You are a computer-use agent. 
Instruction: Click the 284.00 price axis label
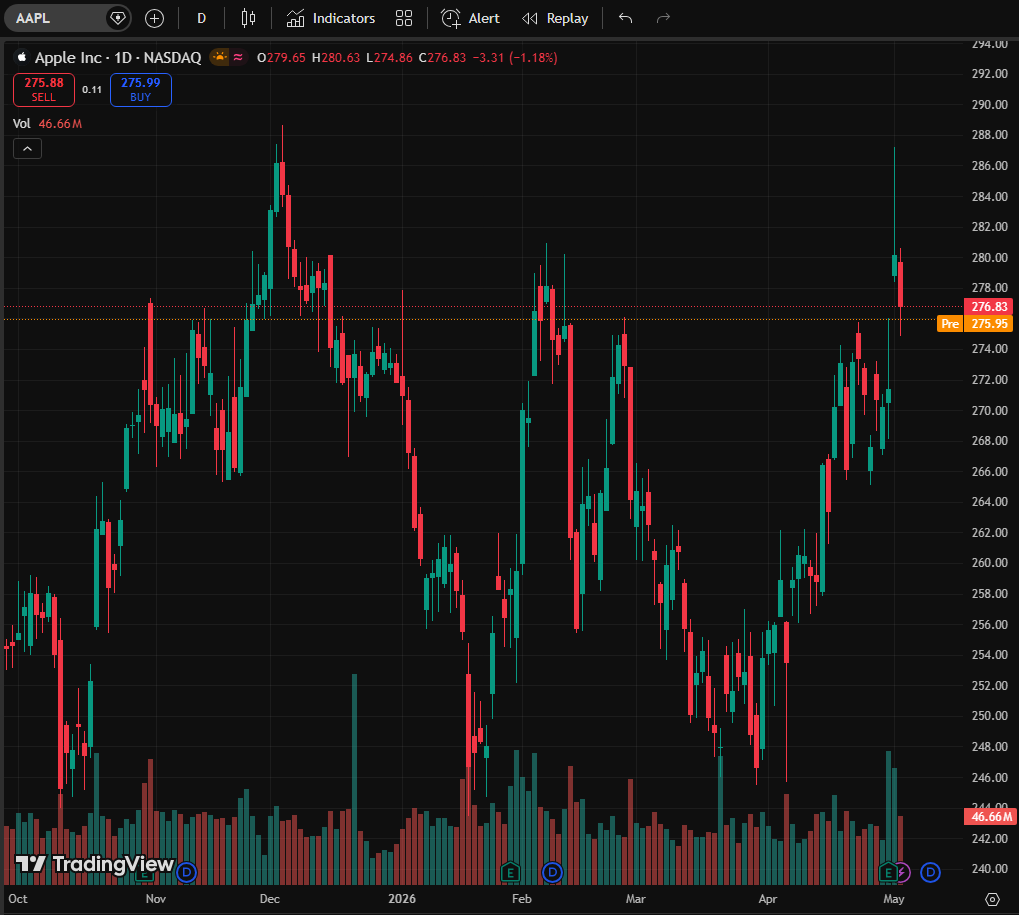pos(989,196)
